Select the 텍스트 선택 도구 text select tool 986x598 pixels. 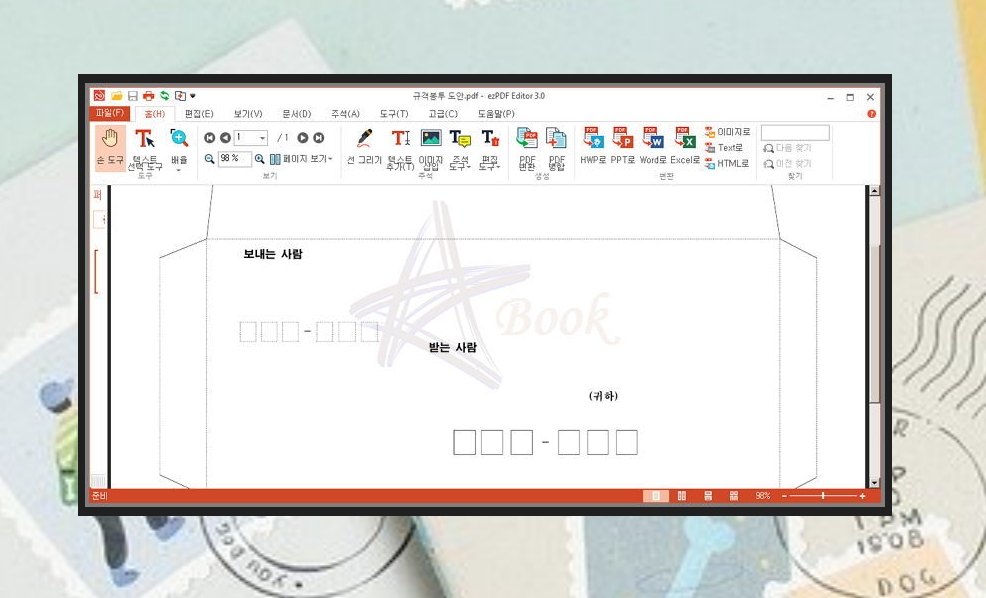coord(145,148)
